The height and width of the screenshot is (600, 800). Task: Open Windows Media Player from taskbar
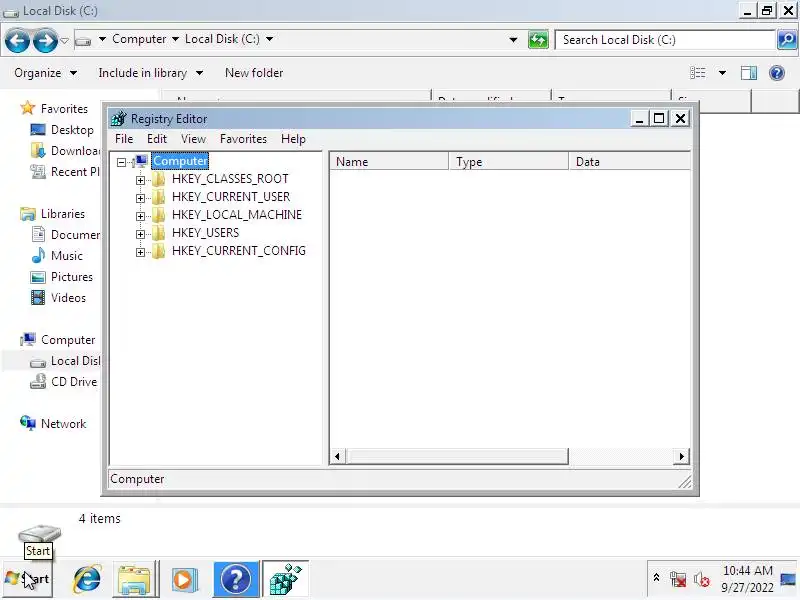[184, 579]
